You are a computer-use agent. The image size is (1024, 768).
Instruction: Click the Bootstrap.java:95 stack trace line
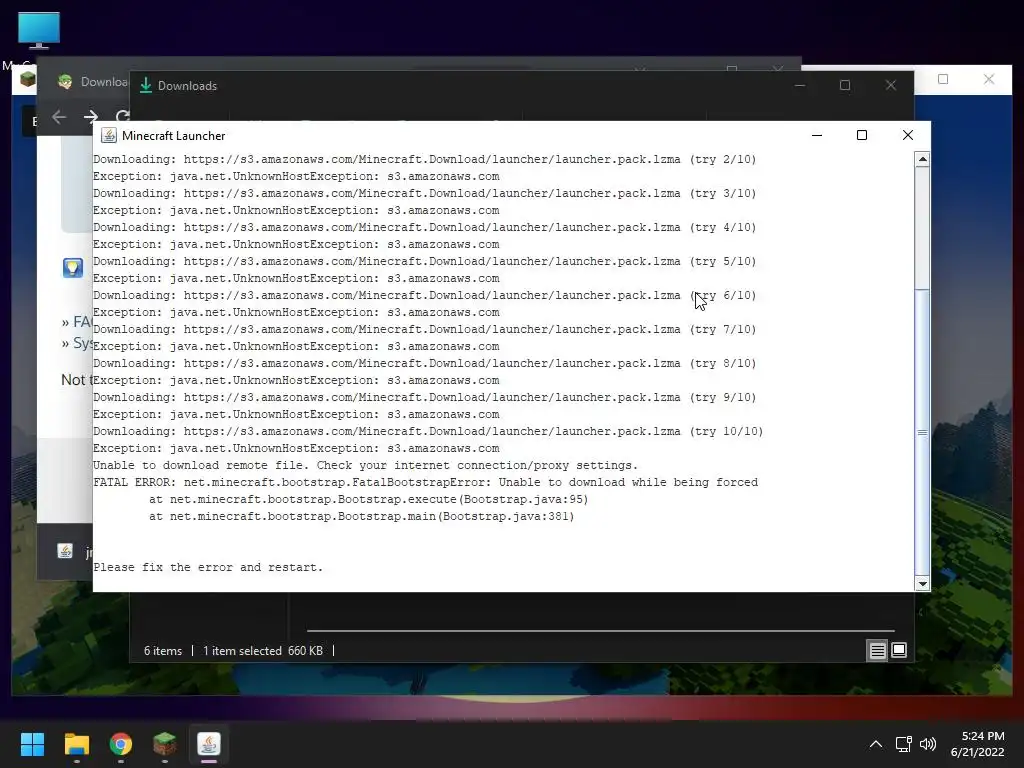coord(368,500)
